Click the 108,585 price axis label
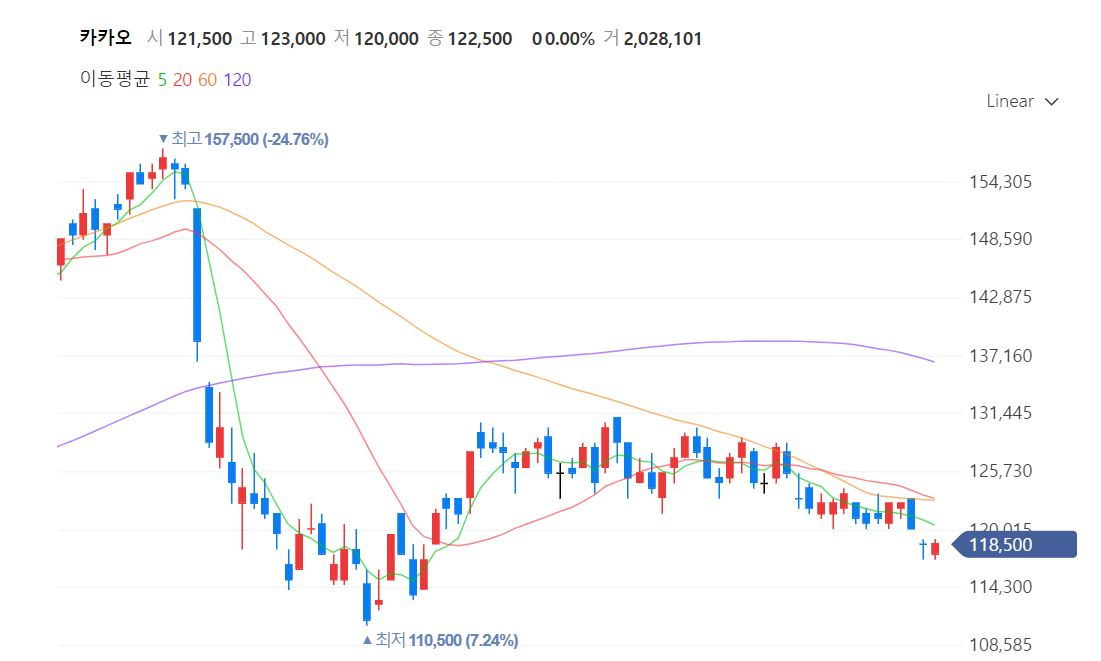This screenshot has width=1101, height=661. (1001, 644)
